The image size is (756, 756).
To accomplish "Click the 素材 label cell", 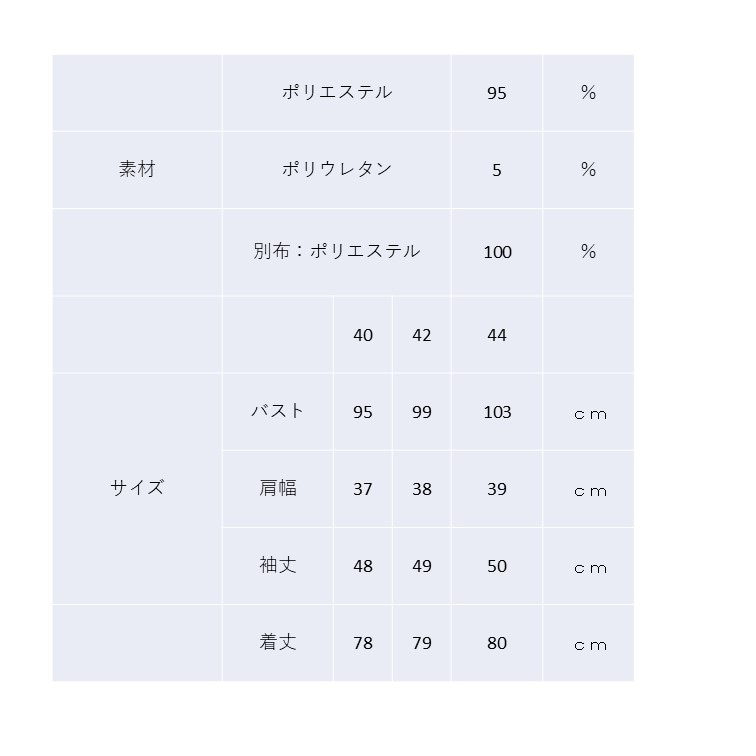I will 137,170.
